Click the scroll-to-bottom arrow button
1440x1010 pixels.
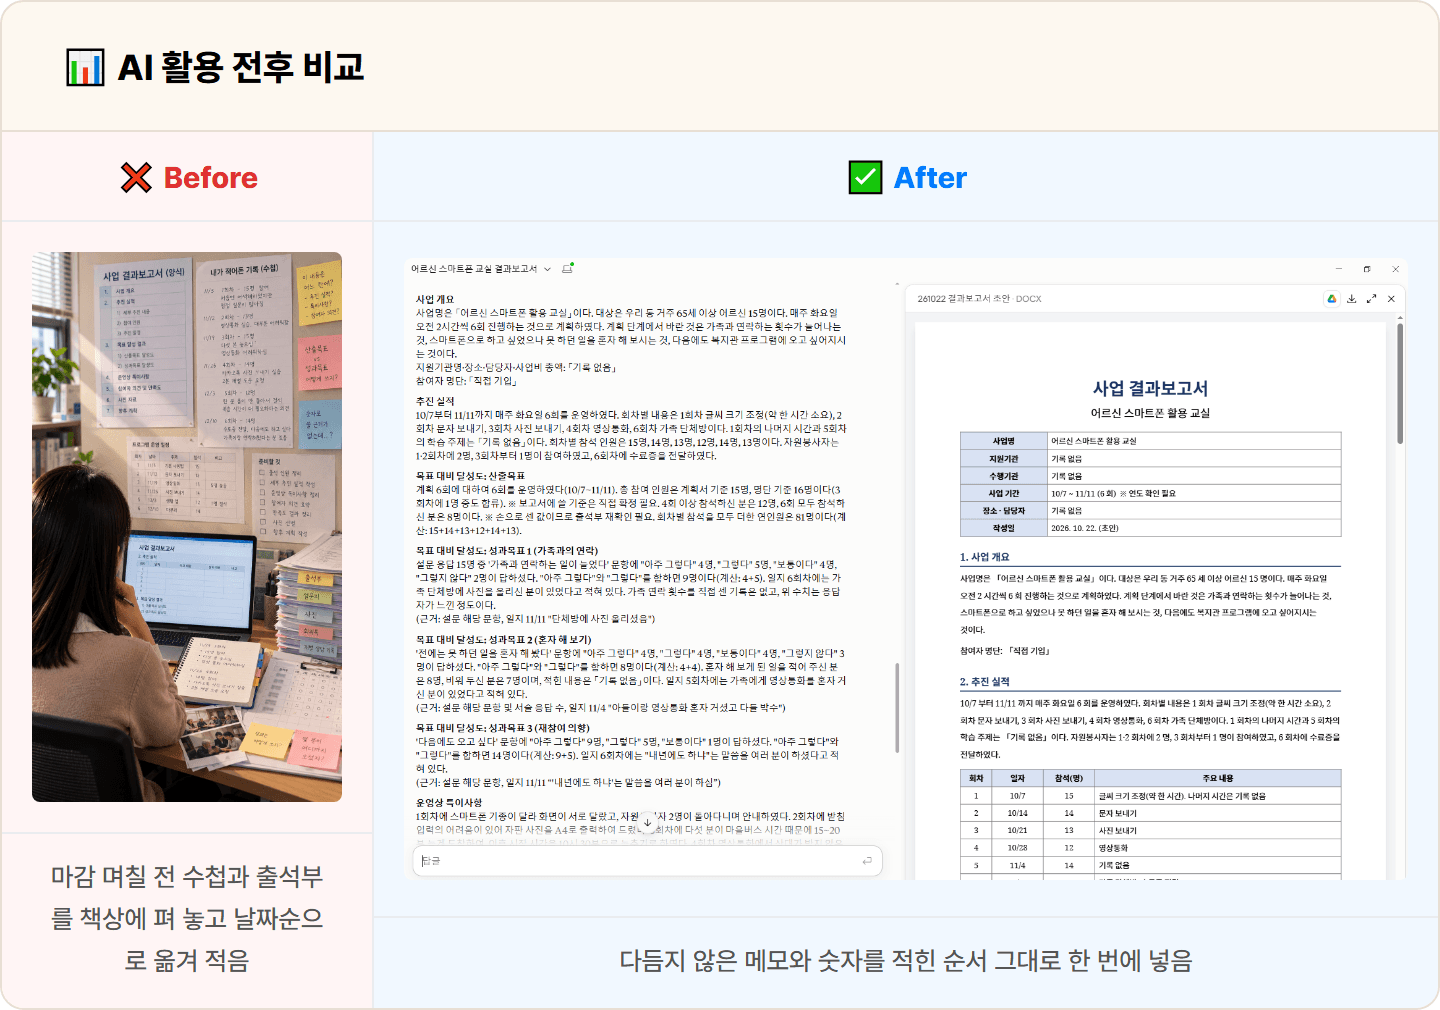[x=647, y=822]
